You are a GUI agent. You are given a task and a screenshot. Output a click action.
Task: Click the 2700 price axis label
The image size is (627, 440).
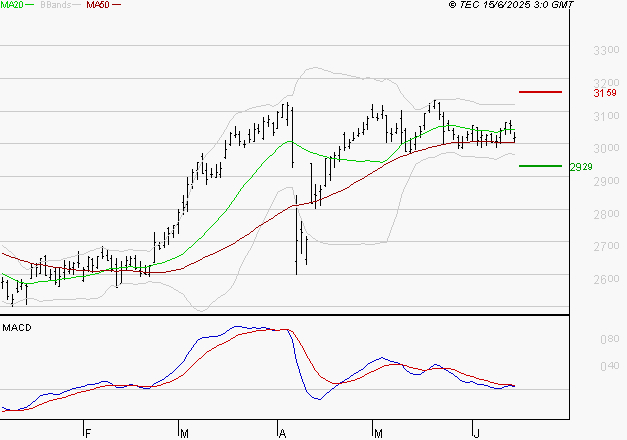tap(606, 246)
